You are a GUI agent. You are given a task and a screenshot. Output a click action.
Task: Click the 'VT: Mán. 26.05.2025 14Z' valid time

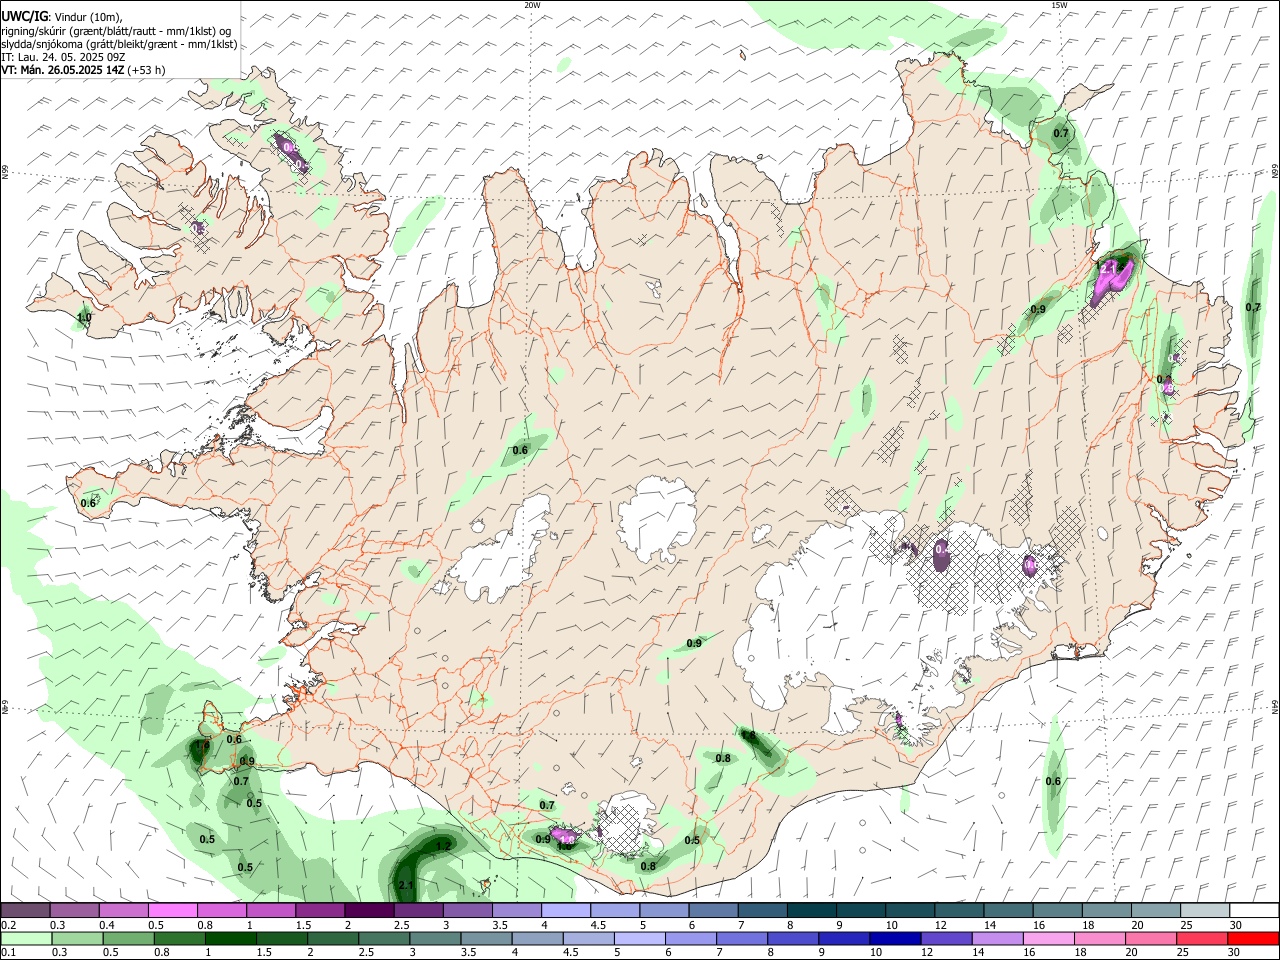click(x=63, y=70)
